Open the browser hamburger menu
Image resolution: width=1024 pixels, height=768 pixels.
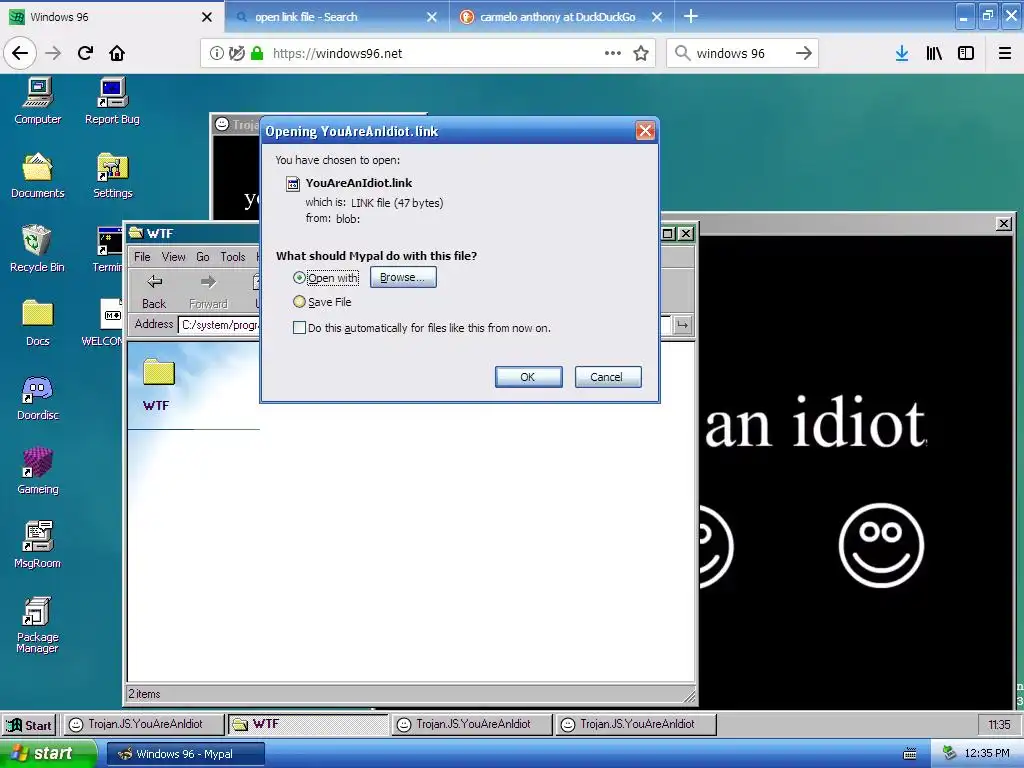click(1005, 53)
